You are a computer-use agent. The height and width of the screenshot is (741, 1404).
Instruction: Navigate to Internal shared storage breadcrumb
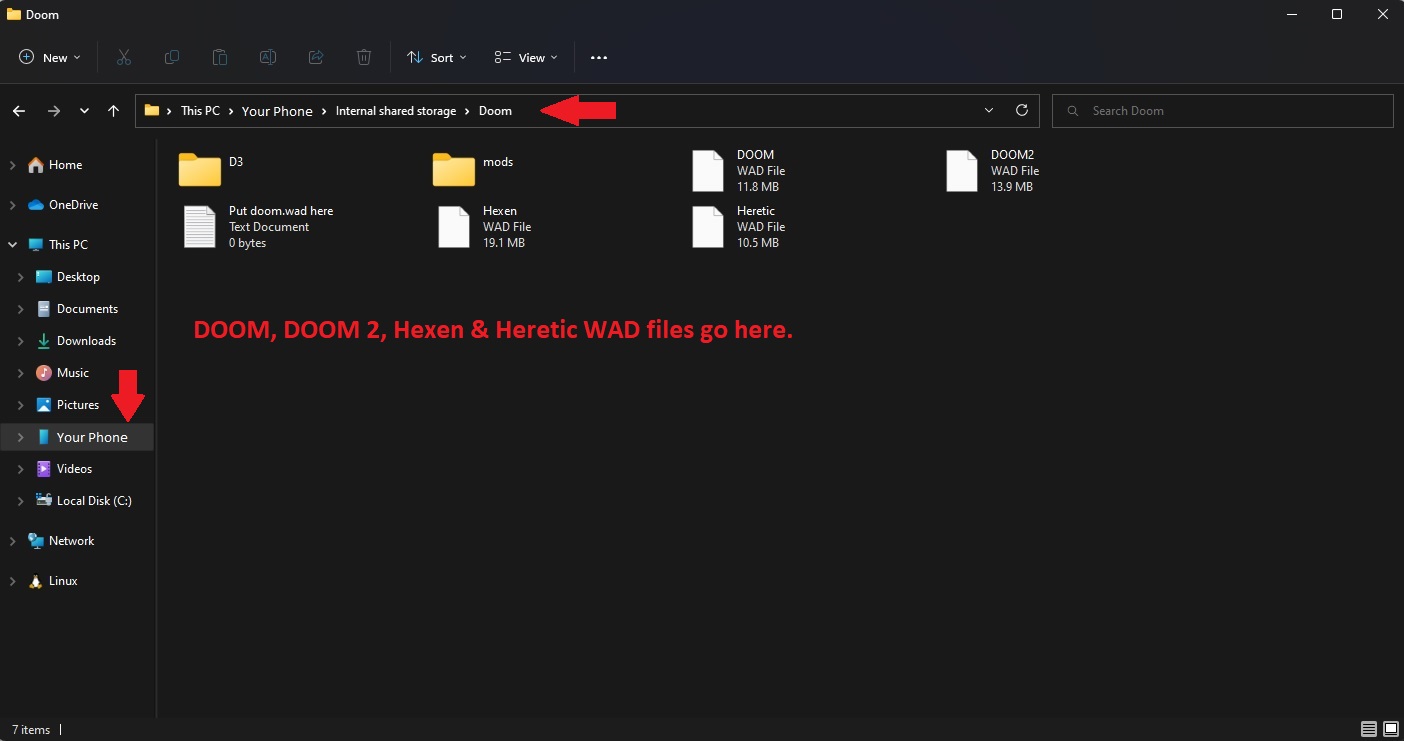395,111
